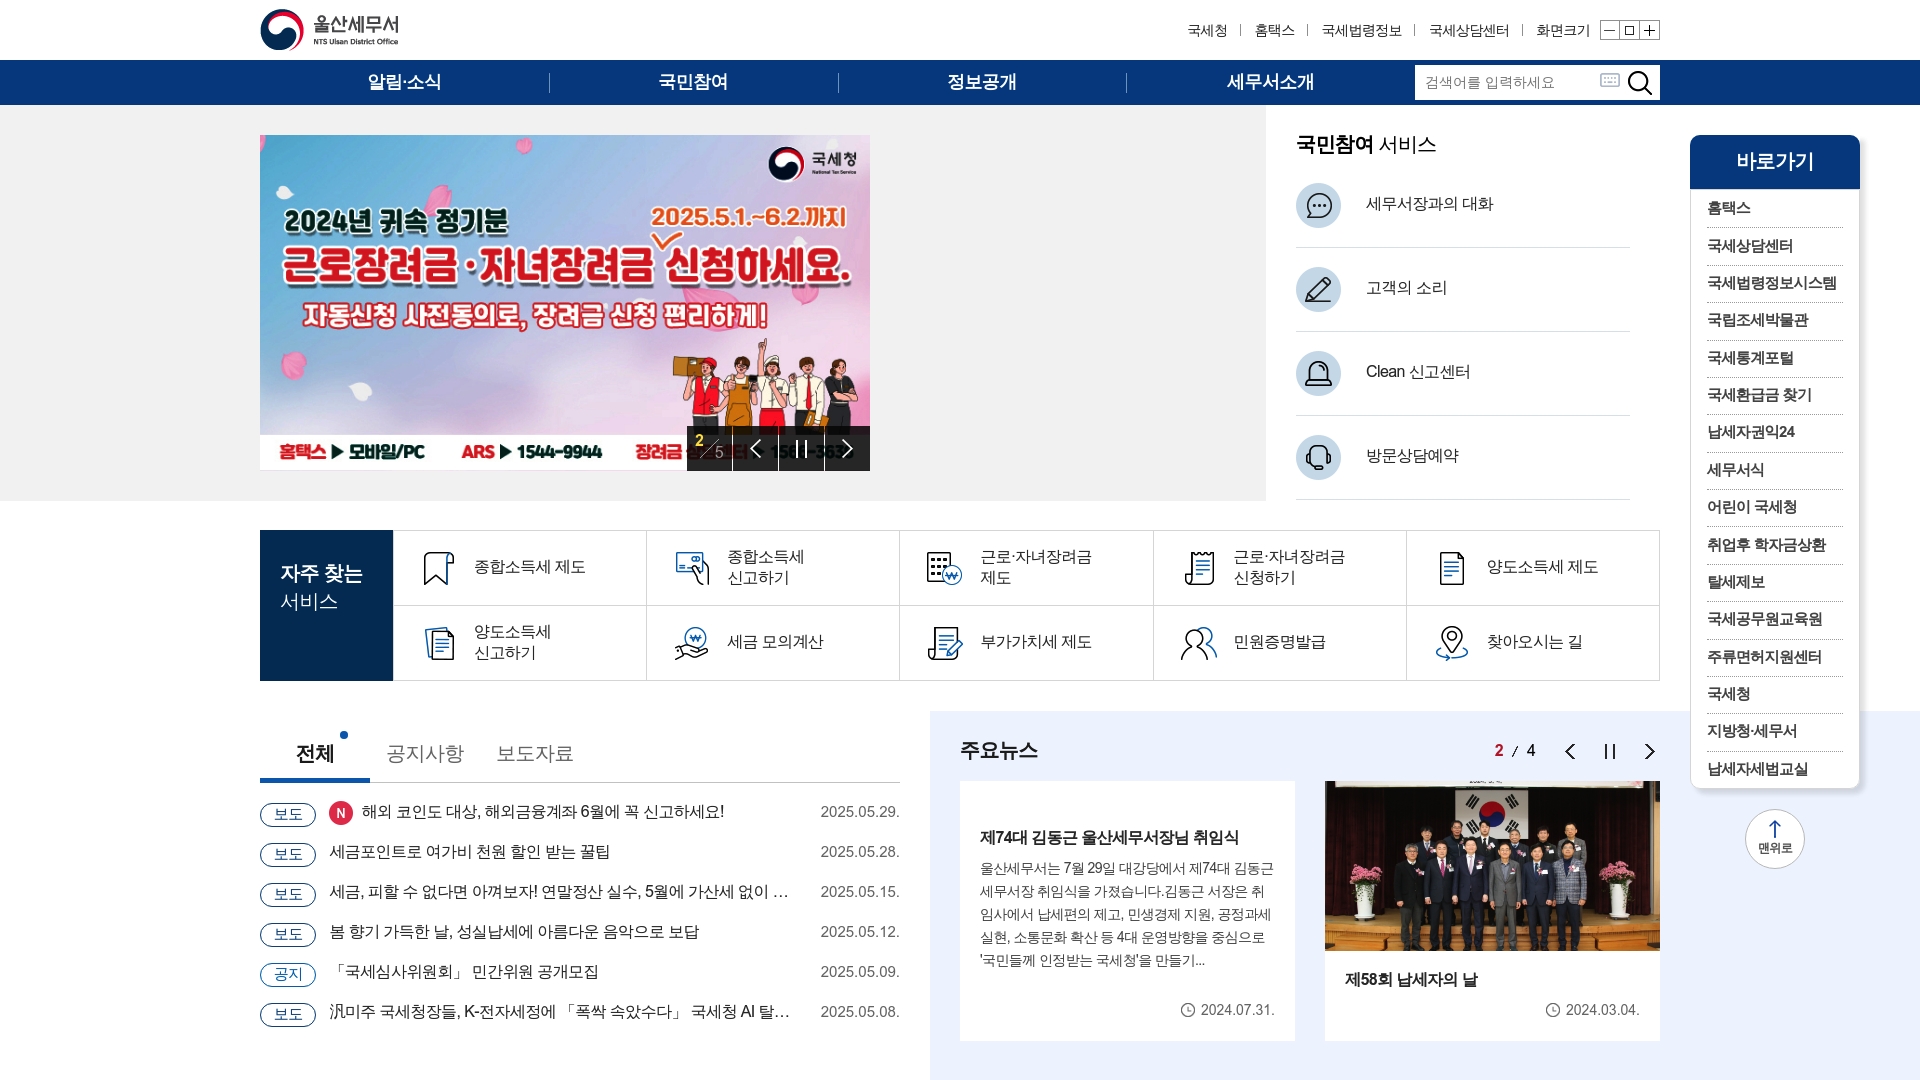
Task: Open the 홈택스 top link
Action: 1274,31
